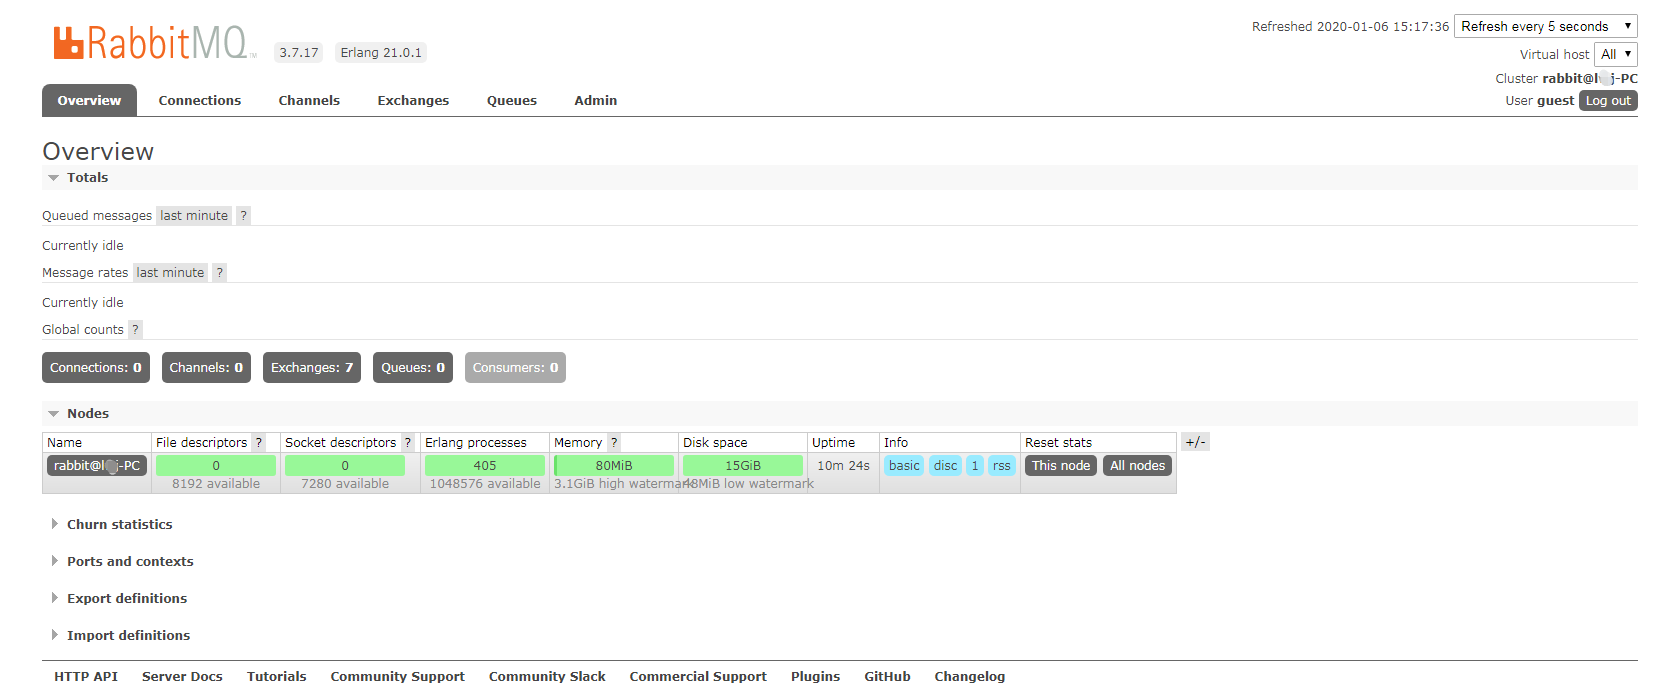Switch to the Admin tab
The image size is (1680, 700).
[x=596, y=100]
